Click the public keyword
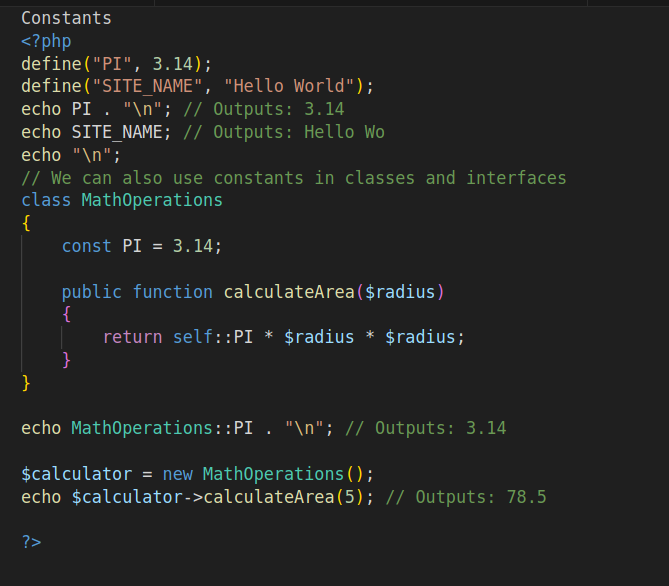The width and height of the screenshot is (669, 586). pos(92,292)
